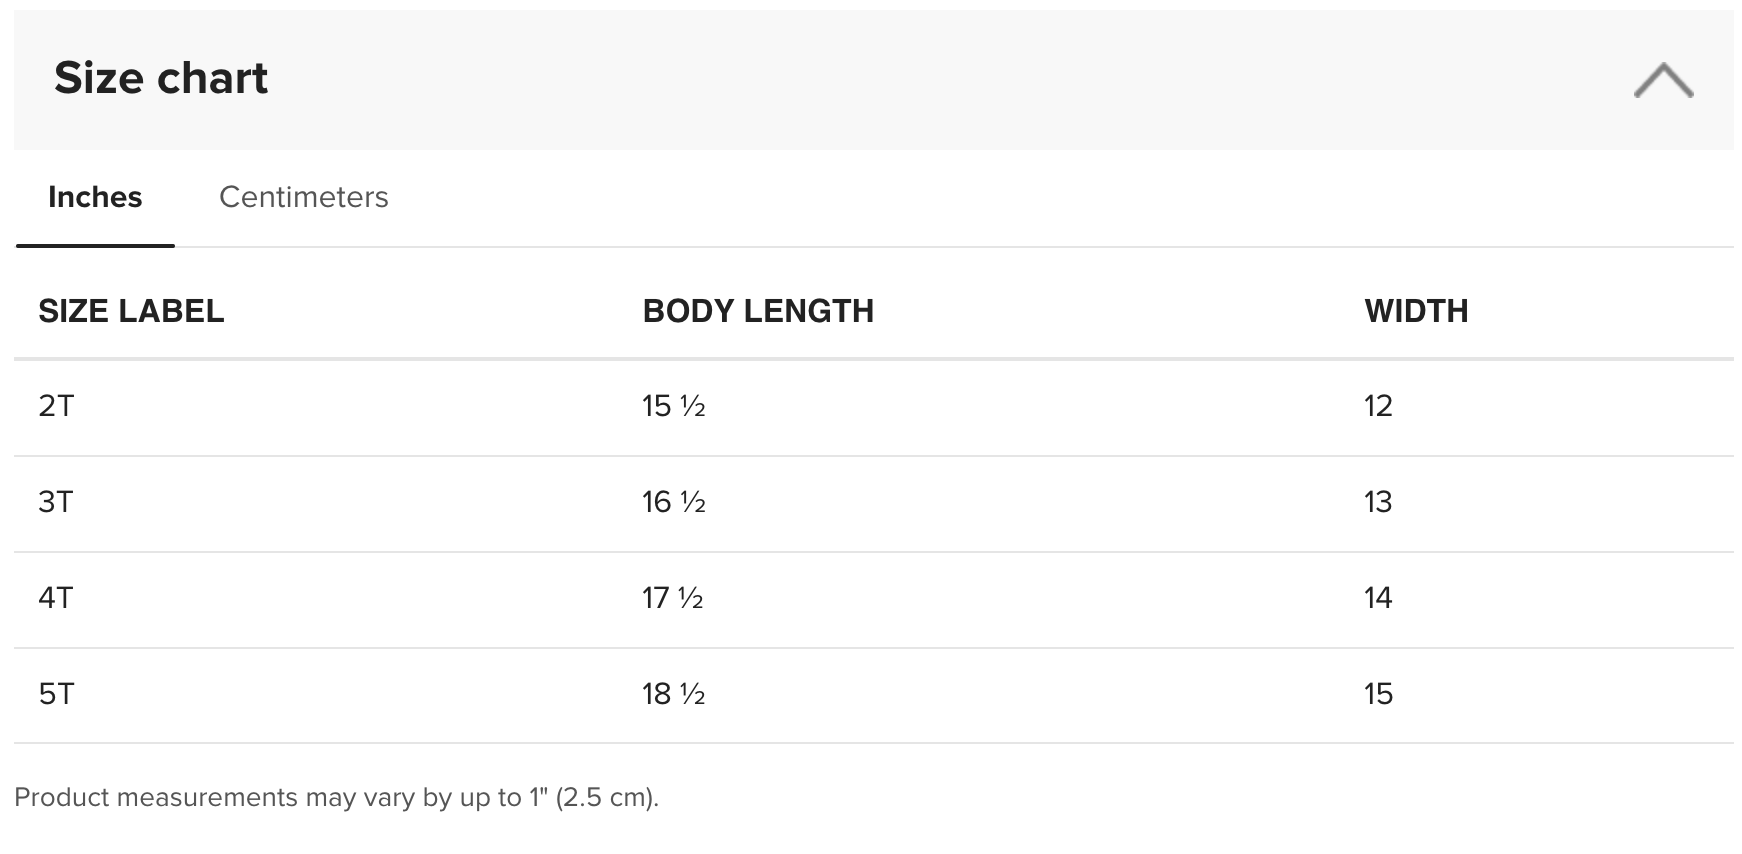1742x854 pixels.
Task: Click the SIZE LABEL column header
Action: (x=131, y=311)
